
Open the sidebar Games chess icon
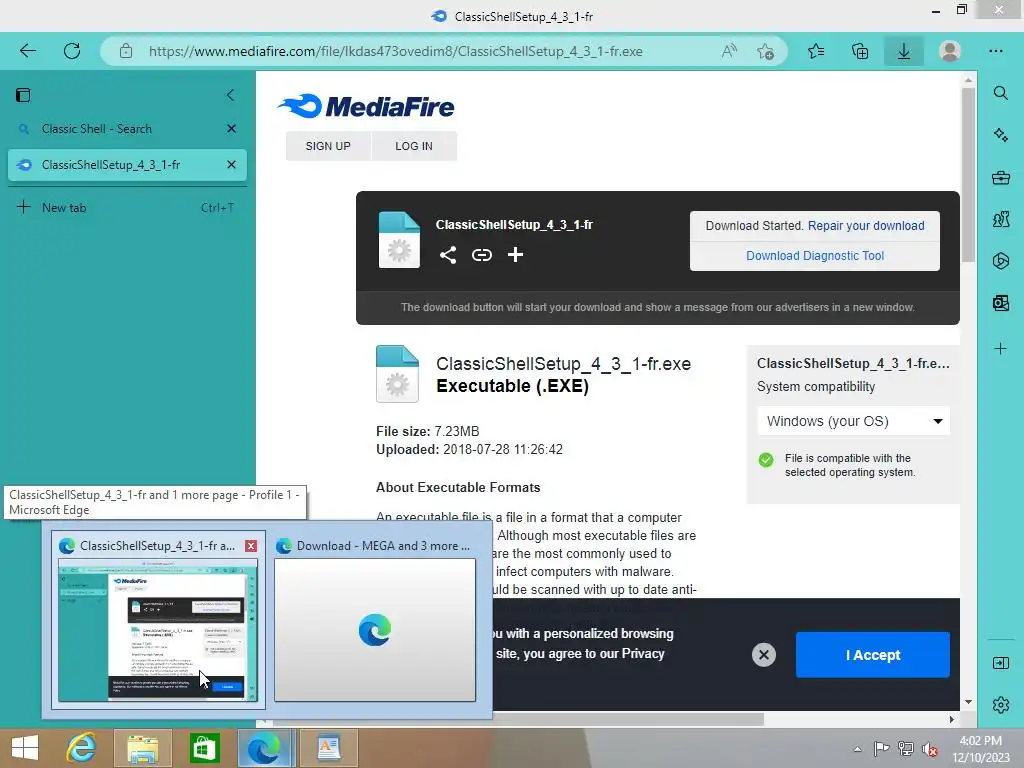[x=1000, y=219]
